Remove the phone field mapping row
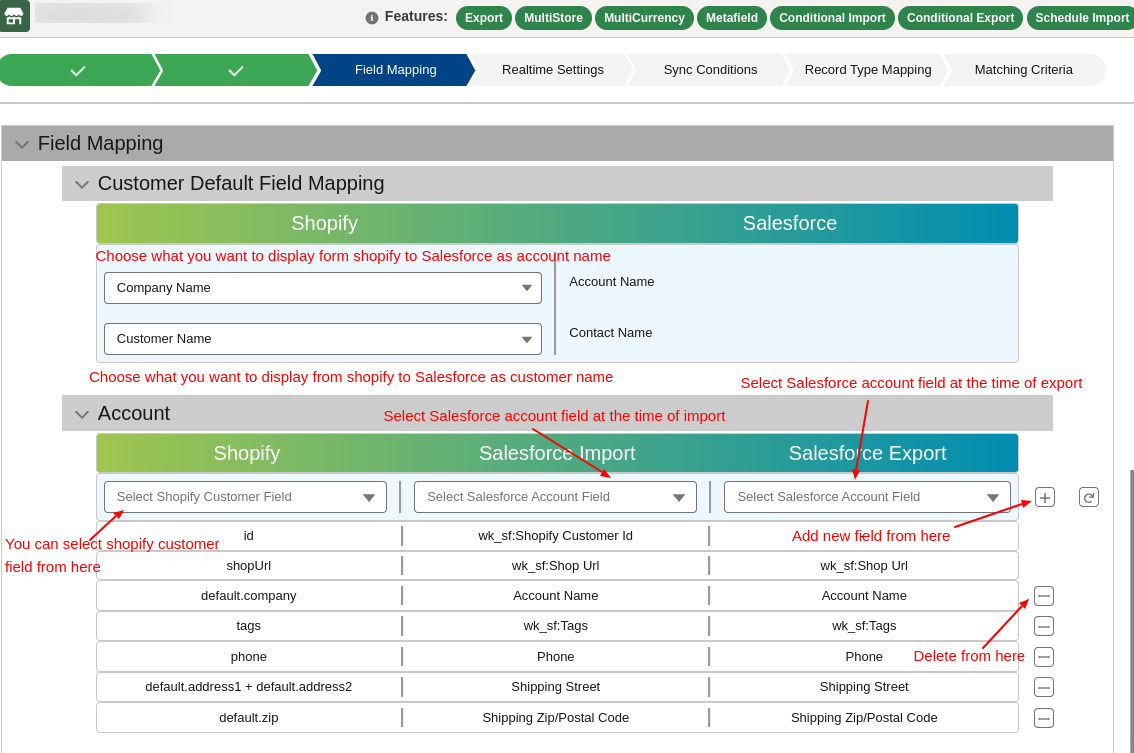 click(x=1043, y=656)
